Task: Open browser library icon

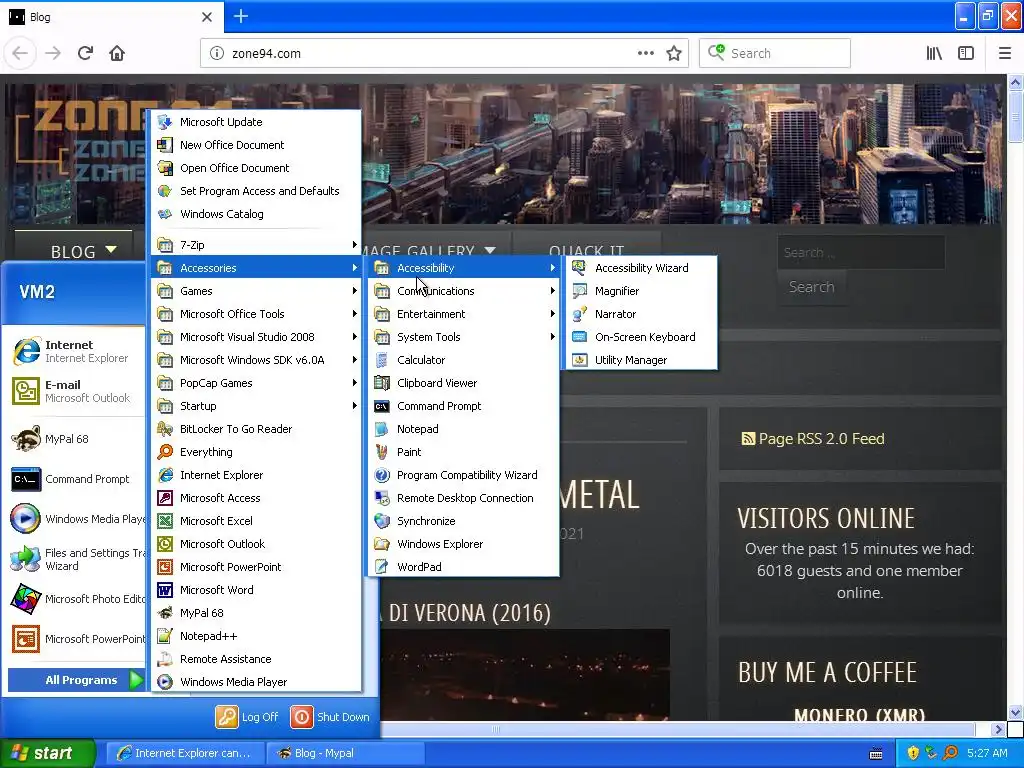Action: point(934,54)
